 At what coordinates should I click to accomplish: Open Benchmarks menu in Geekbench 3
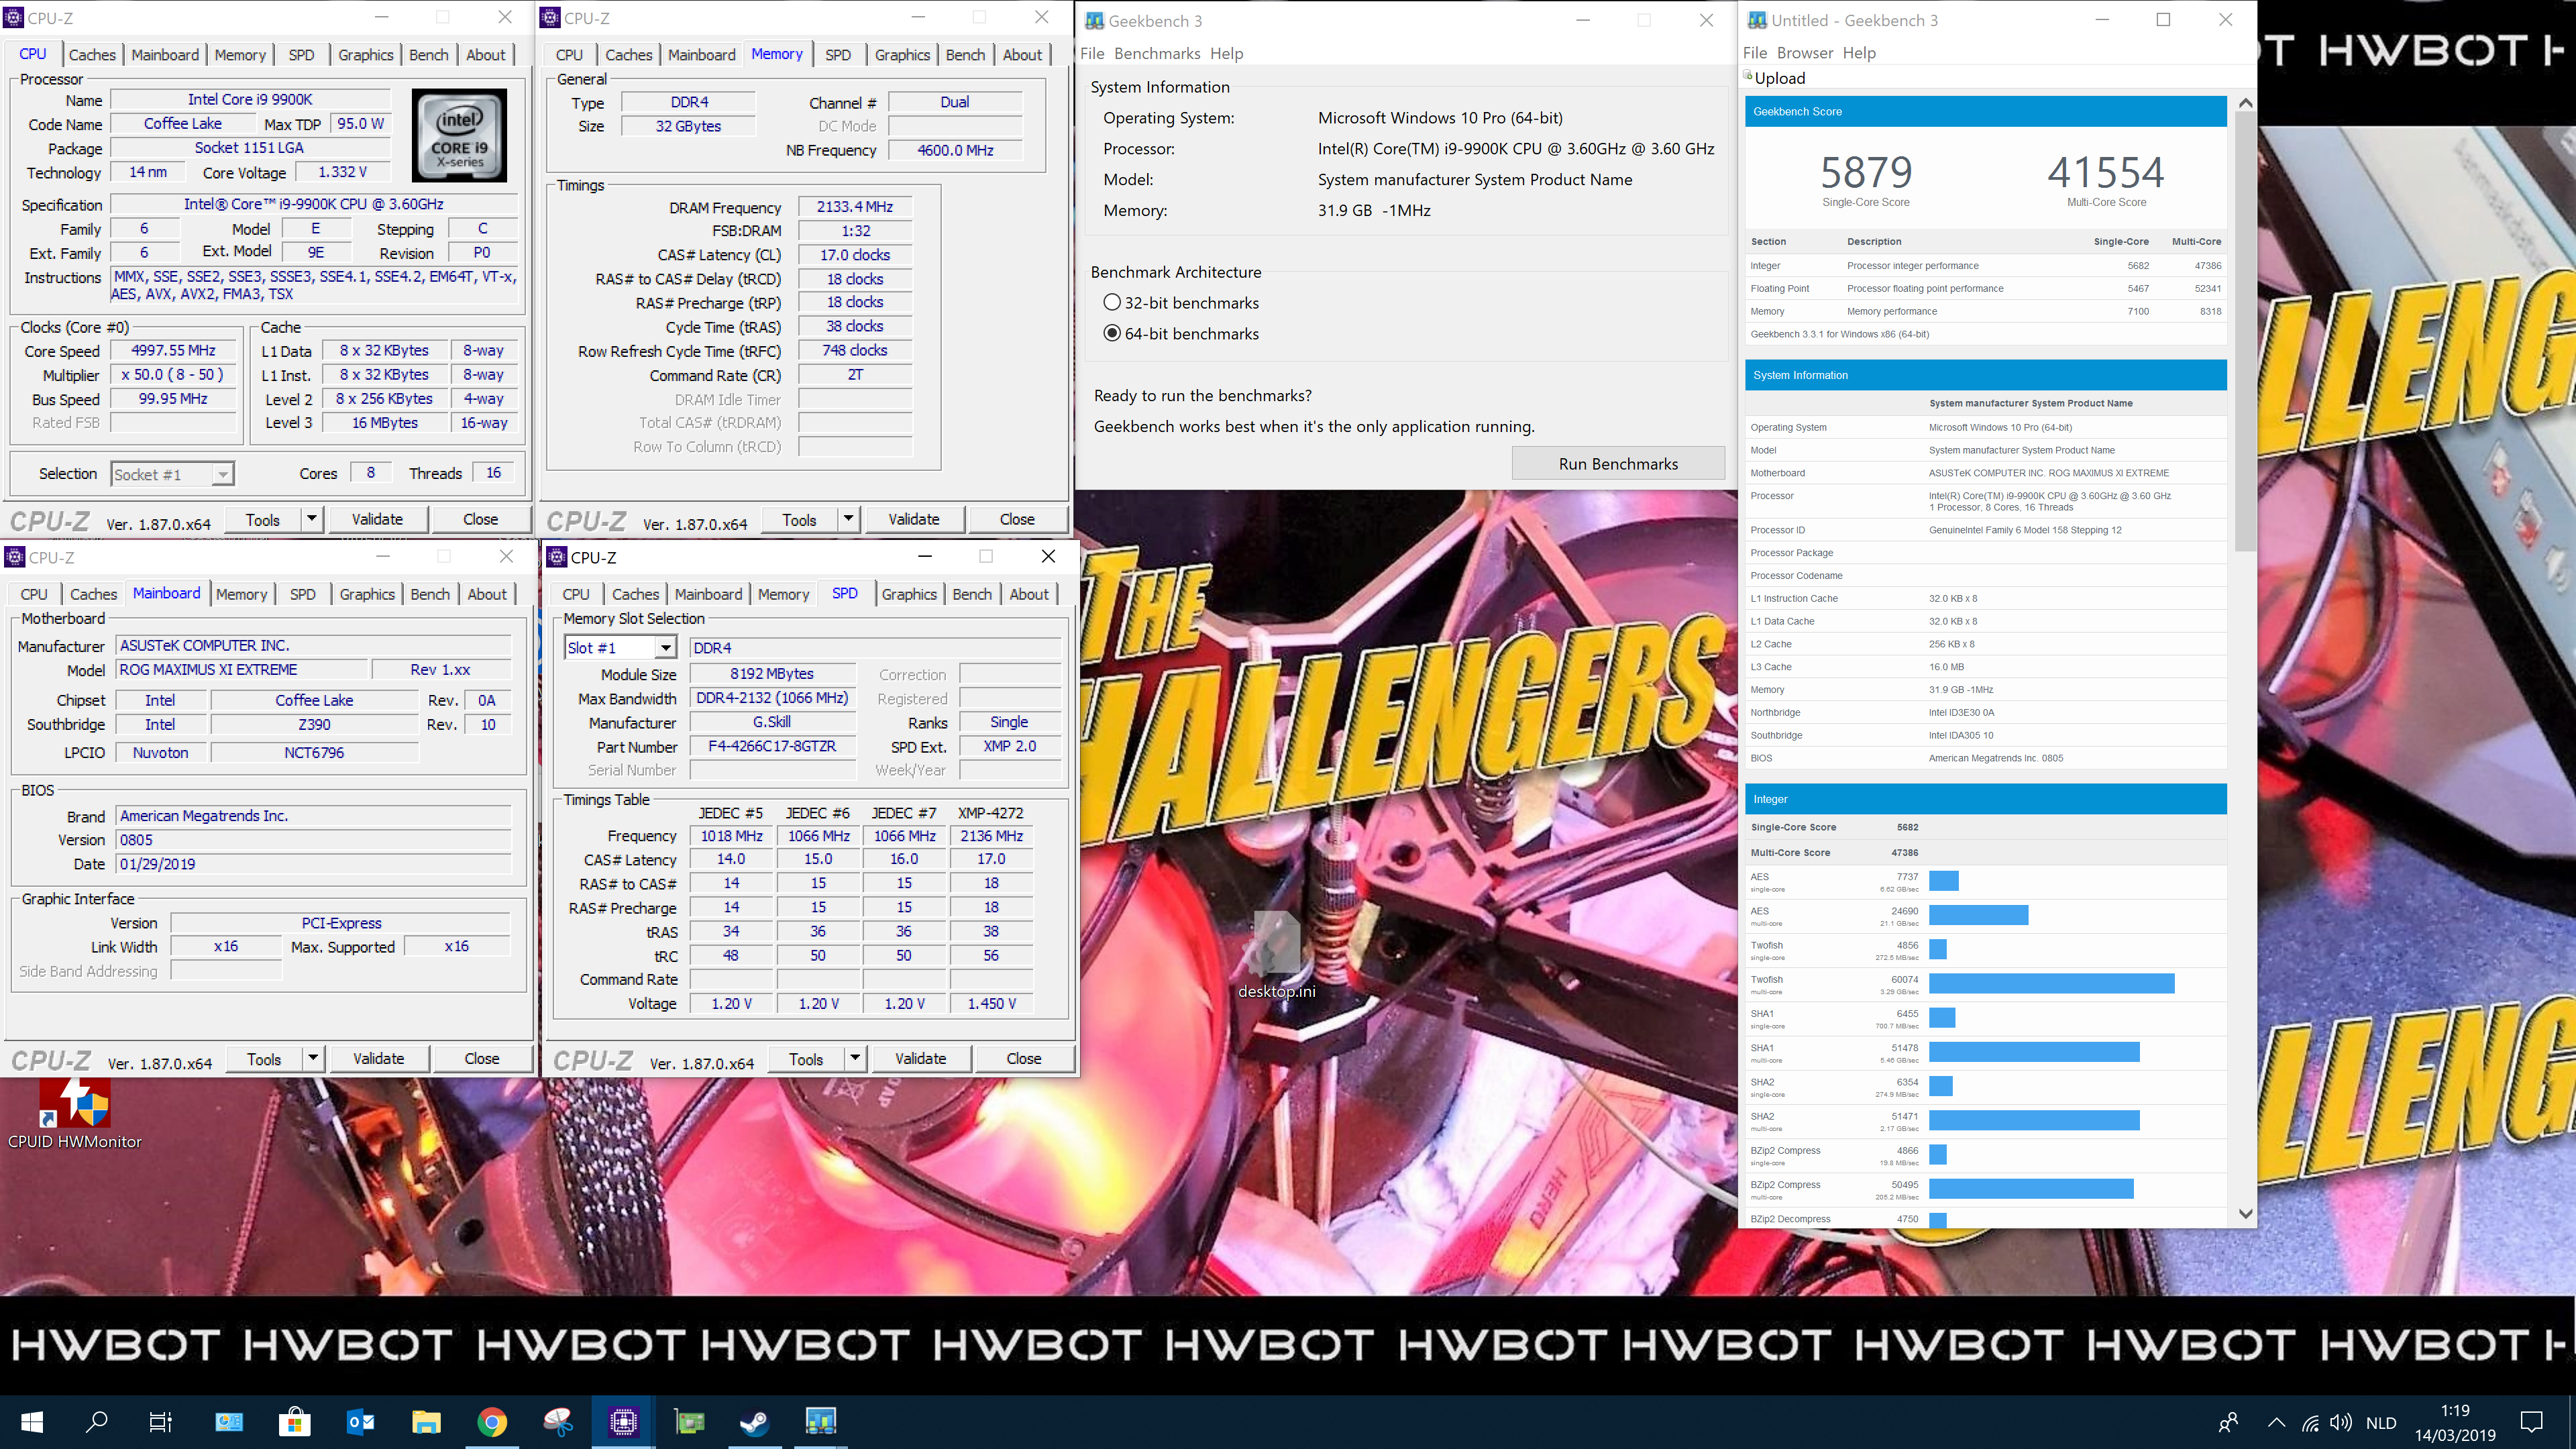click(1157, 53)
